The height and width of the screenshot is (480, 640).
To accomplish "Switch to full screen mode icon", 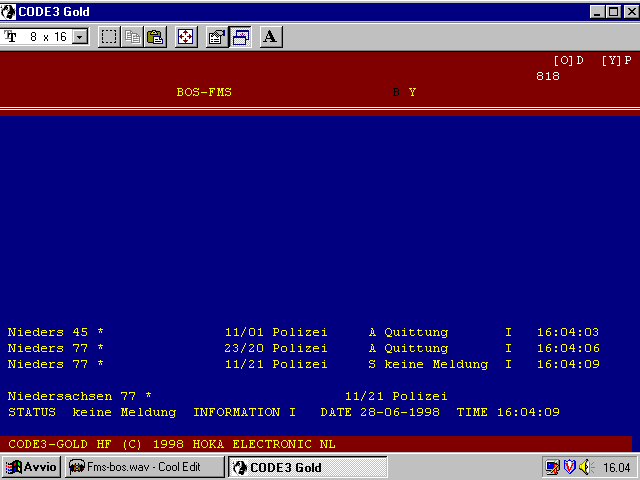I will 186,37.
